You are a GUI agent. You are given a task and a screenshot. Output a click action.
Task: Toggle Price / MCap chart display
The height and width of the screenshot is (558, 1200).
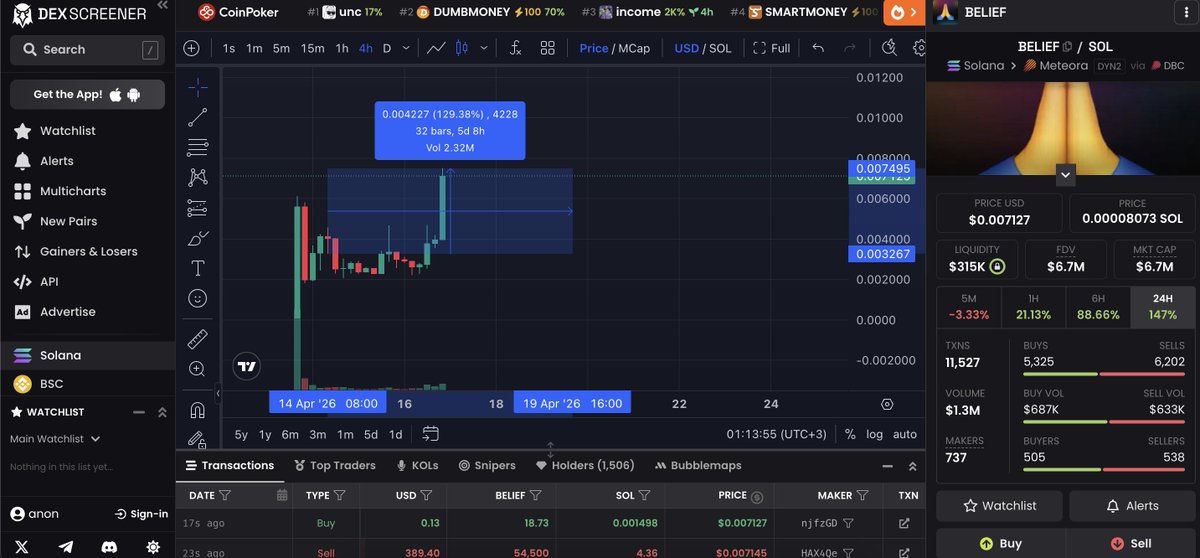coord(614,48)
